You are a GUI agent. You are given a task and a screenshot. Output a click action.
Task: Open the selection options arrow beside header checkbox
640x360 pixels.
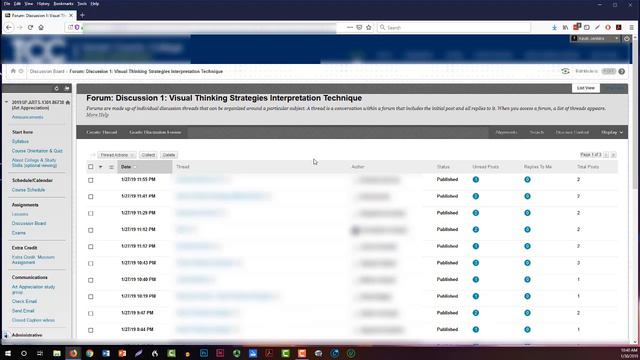tap(100, 167)
